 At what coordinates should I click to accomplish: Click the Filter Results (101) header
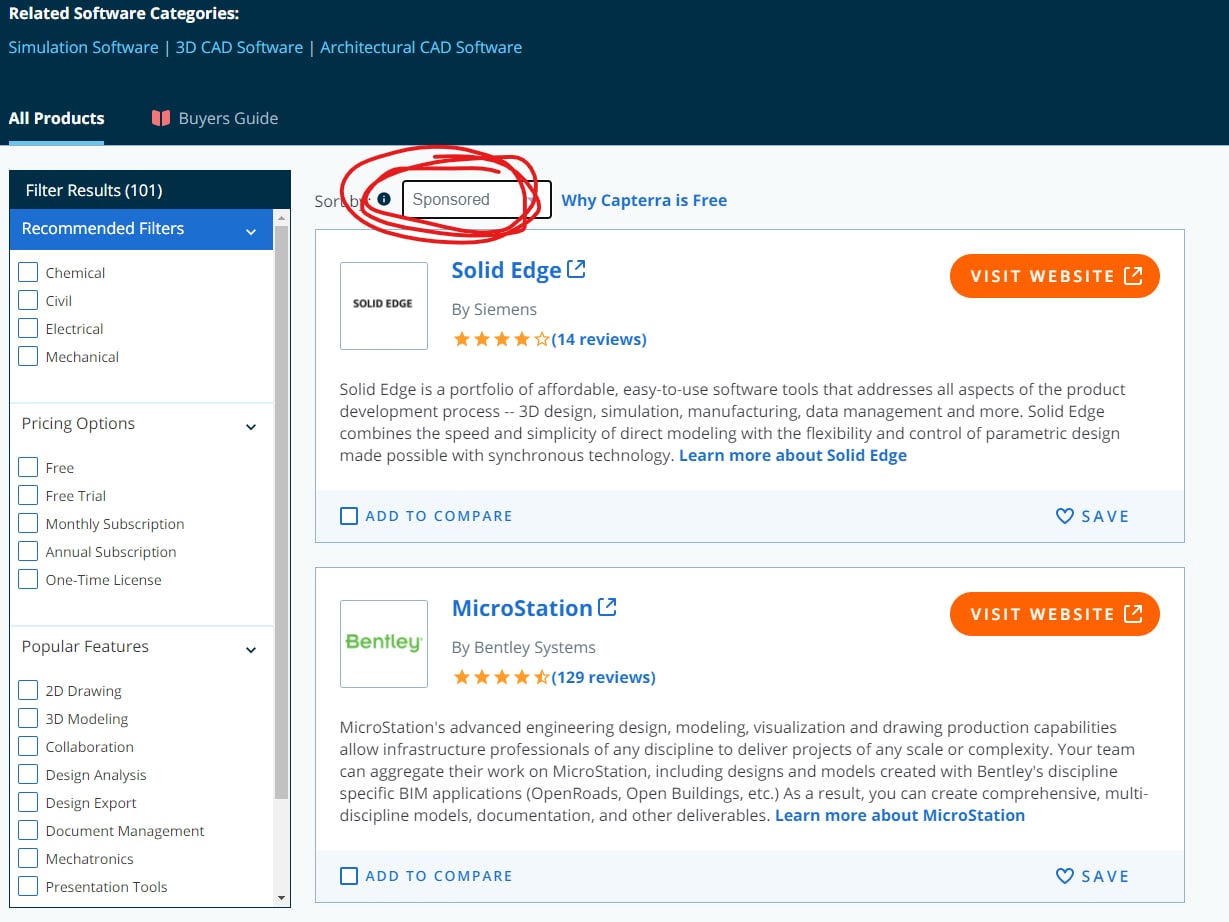pos(150,190)
